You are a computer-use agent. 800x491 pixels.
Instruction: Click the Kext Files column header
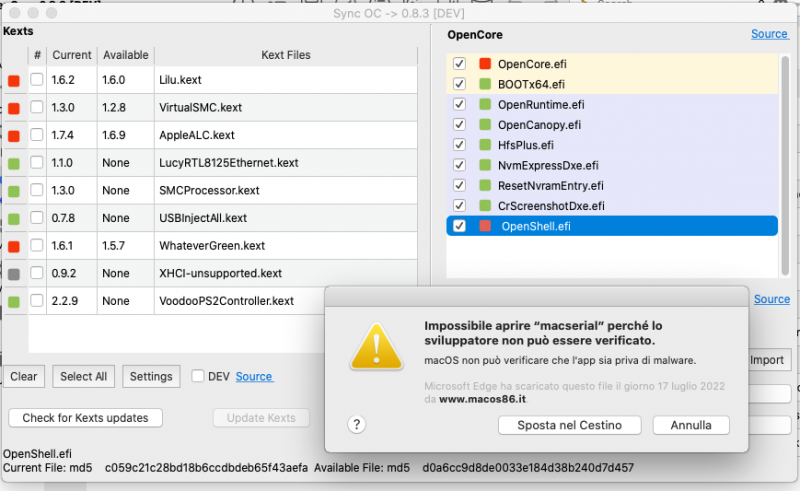[x=285, y=55]
